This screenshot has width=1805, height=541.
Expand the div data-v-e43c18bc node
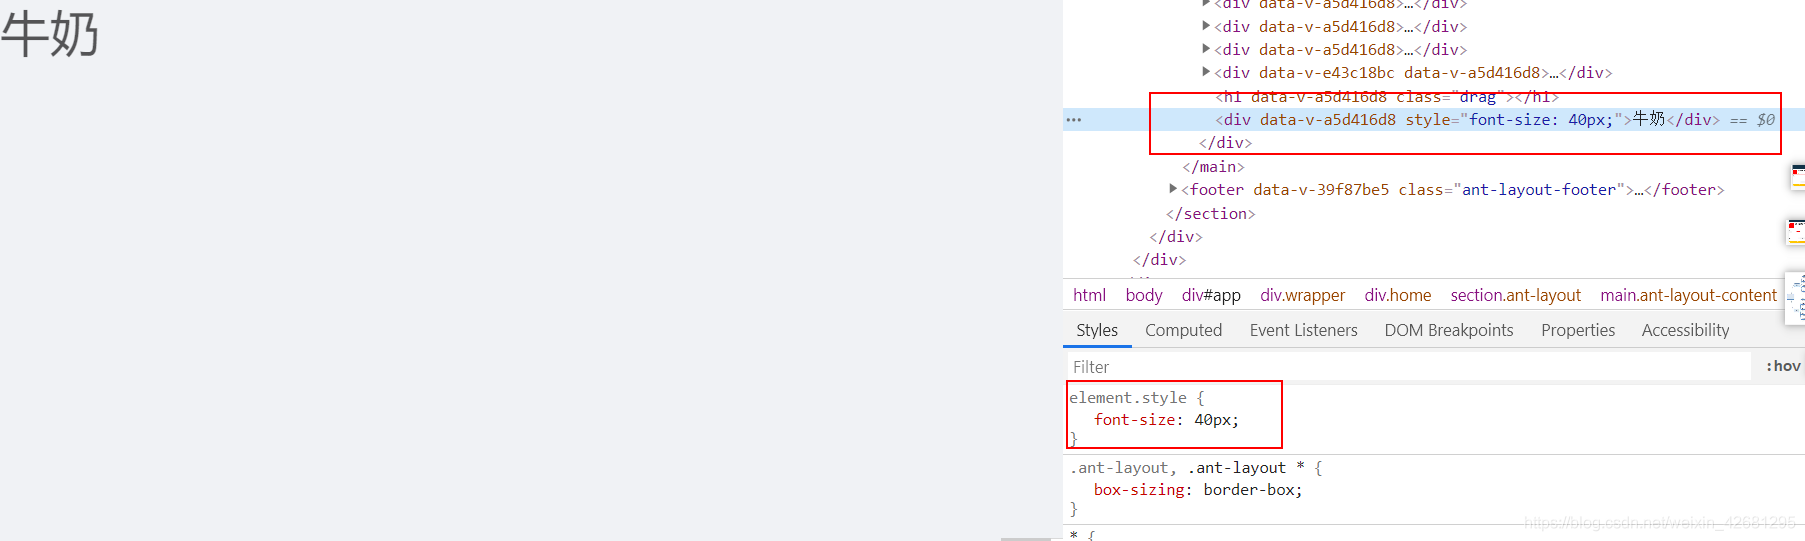point(1206,72)
